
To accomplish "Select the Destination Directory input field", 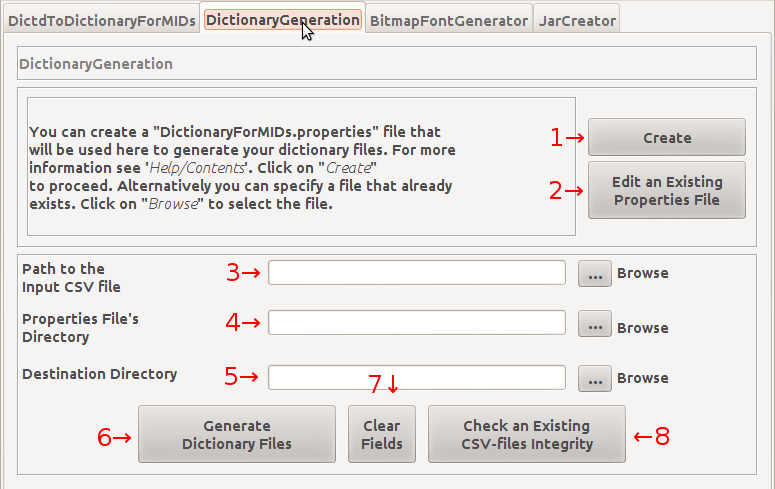I will pyautogui.click(x=416, y=378).
